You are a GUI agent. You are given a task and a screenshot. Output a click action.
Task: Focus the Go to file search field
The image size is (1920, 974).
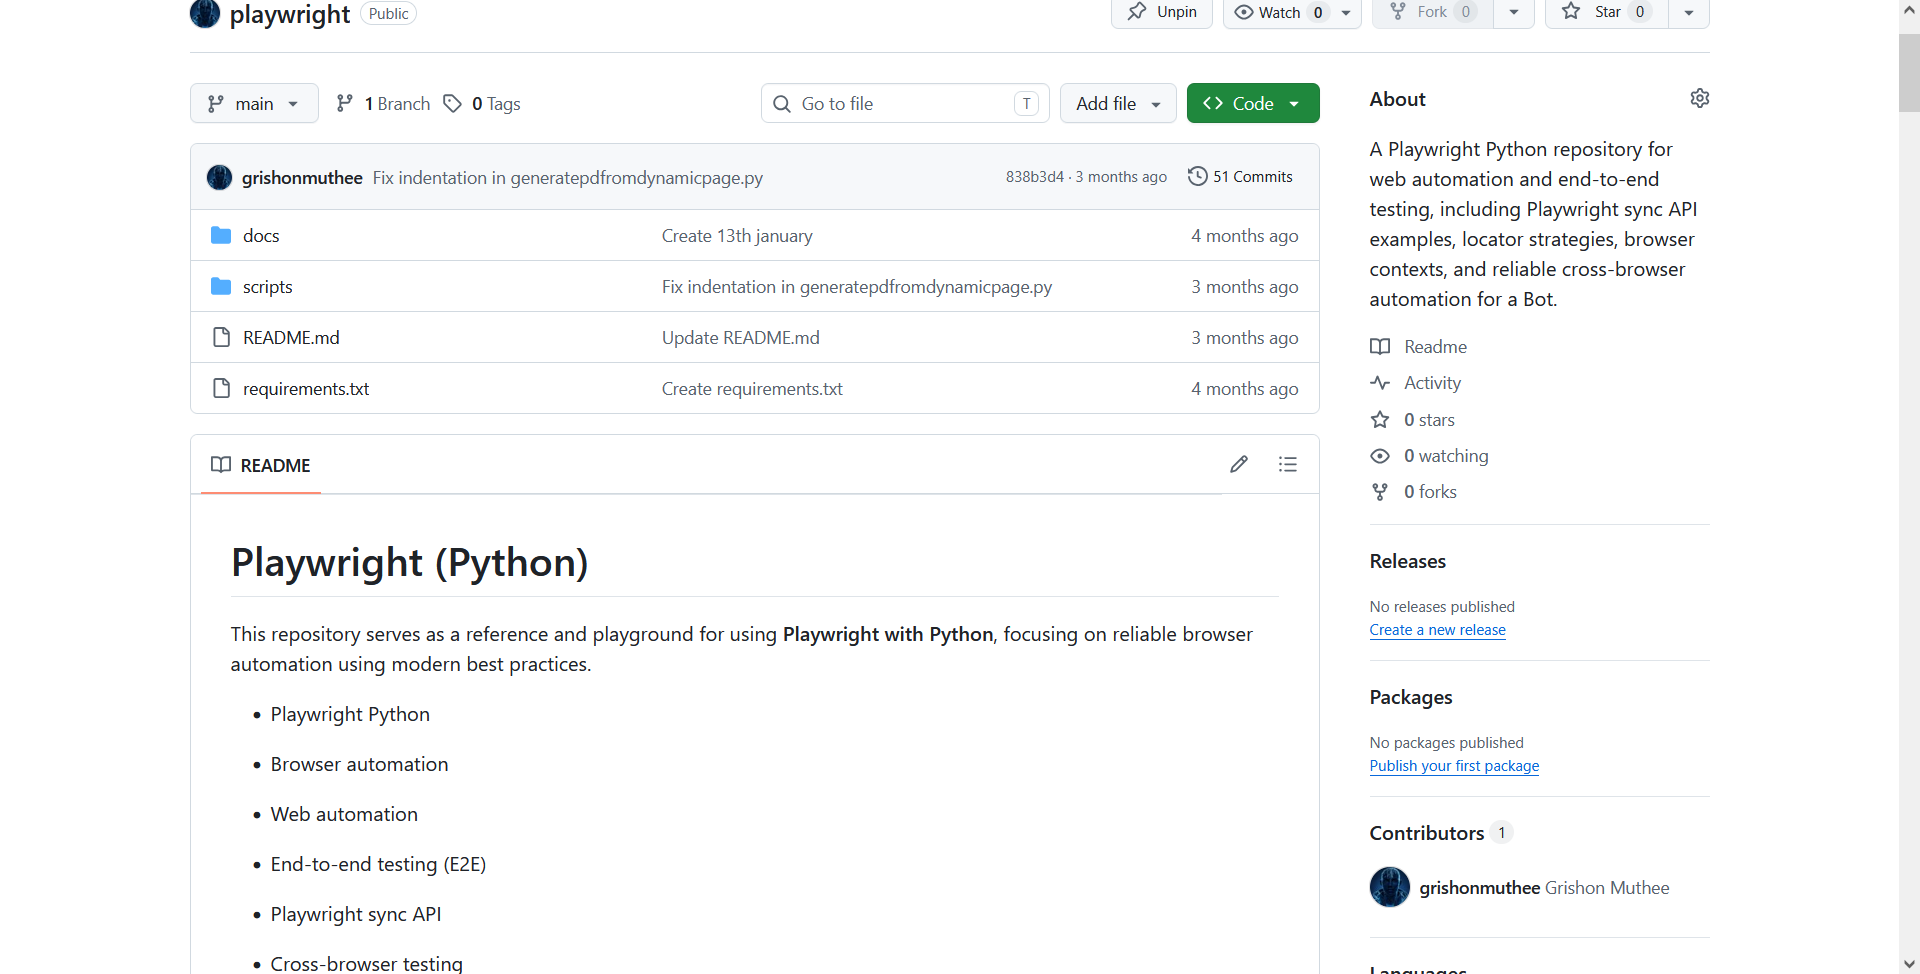(x=905, y=103)
